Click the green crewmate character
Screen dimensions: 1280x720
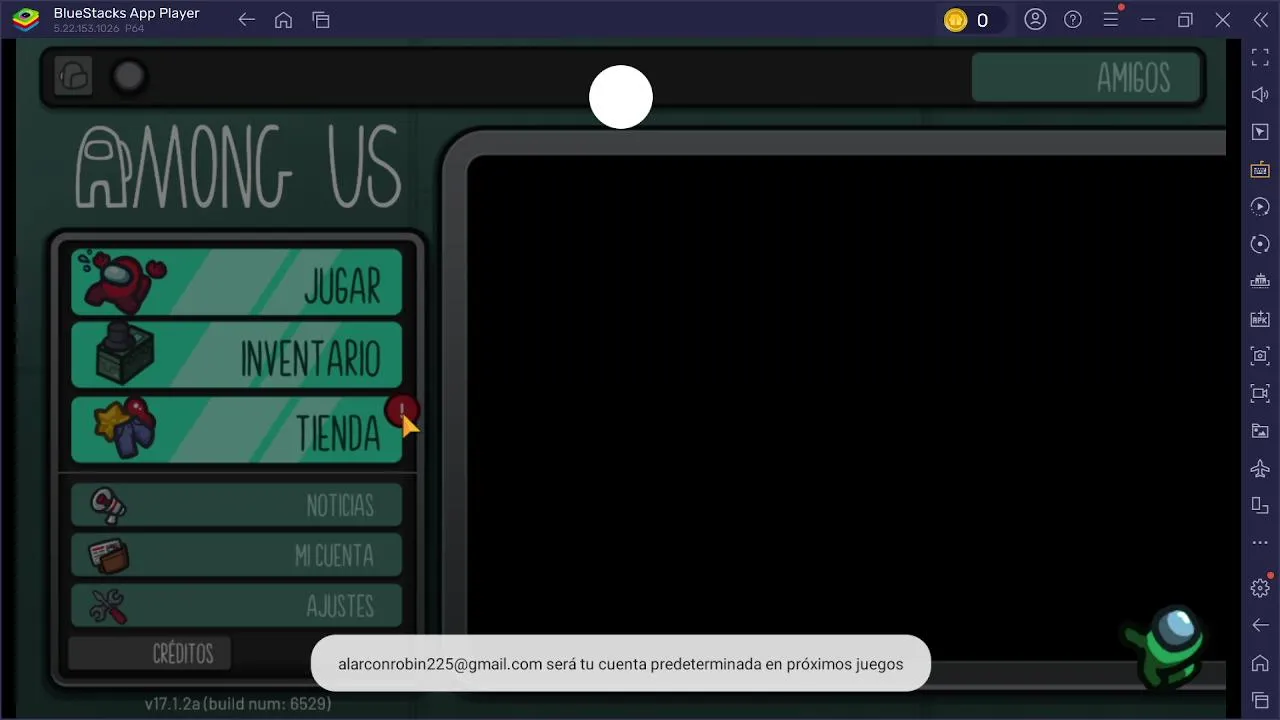point(1165,645)
